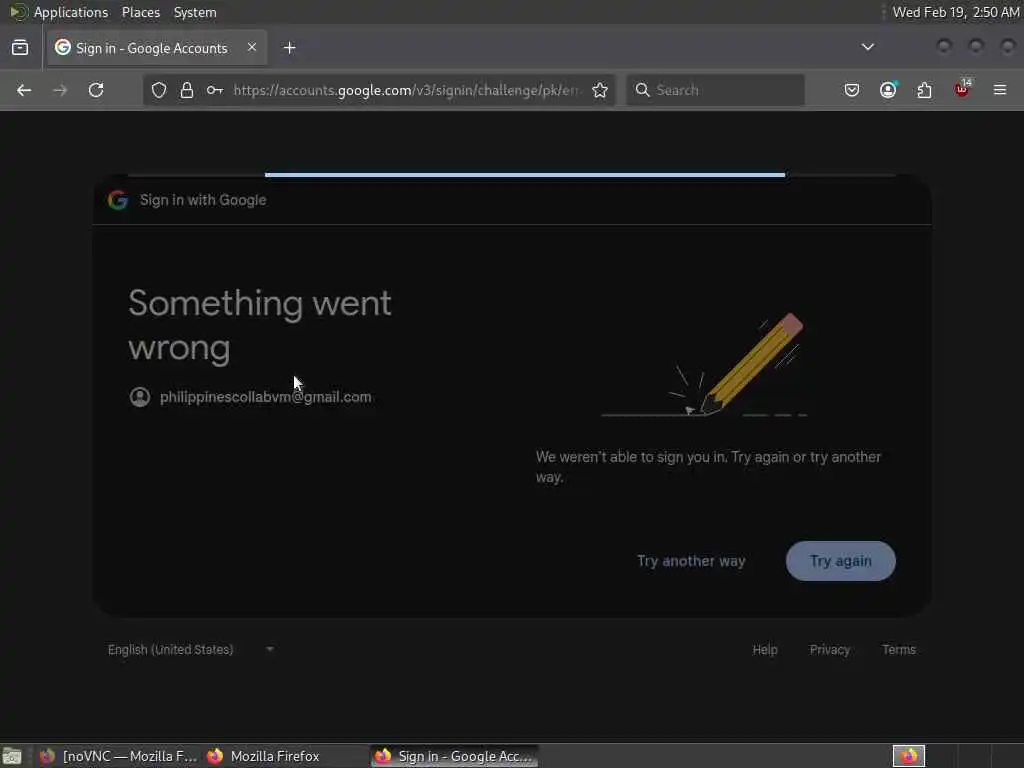The height and width of the screenshot is (768, 1024).
Task: Click the Something went wrong heading
Action: 259,325
